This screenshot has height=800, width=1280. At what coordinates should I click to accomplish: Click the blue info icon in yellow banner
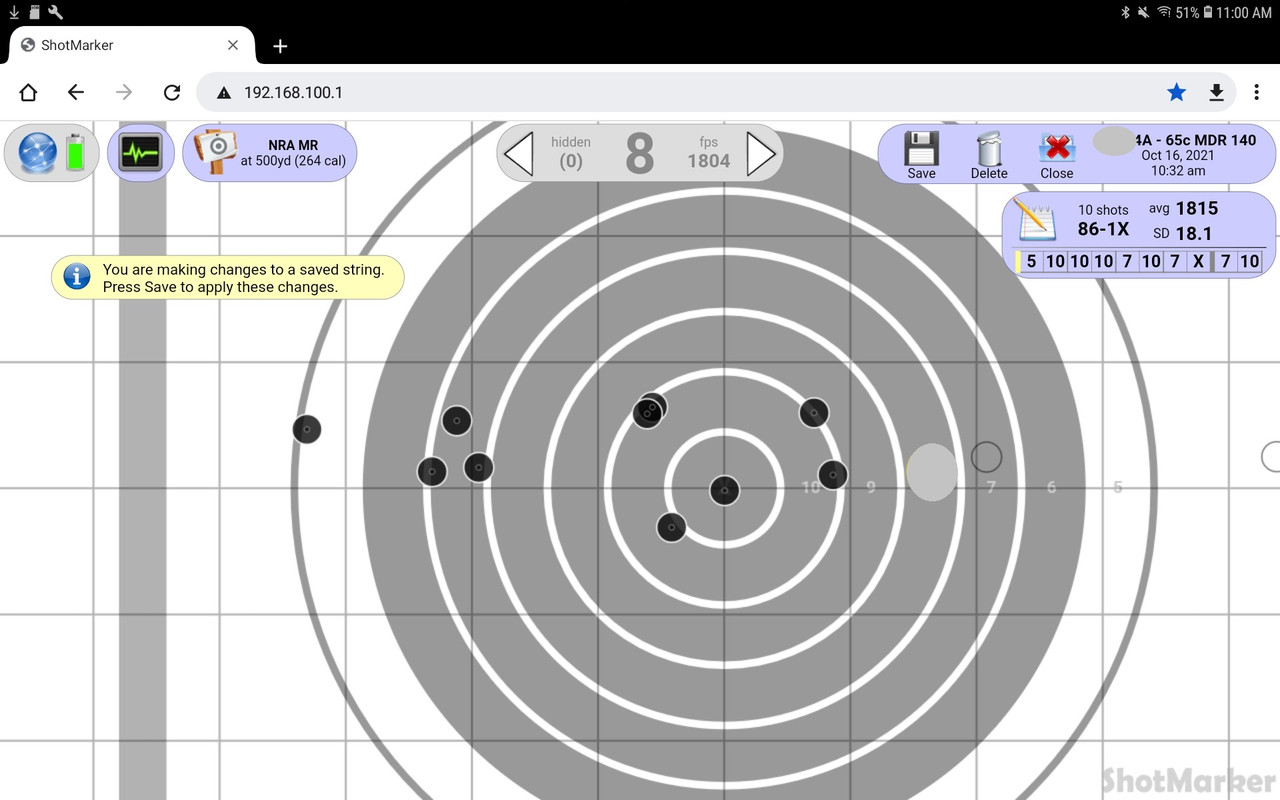[77, 277]
